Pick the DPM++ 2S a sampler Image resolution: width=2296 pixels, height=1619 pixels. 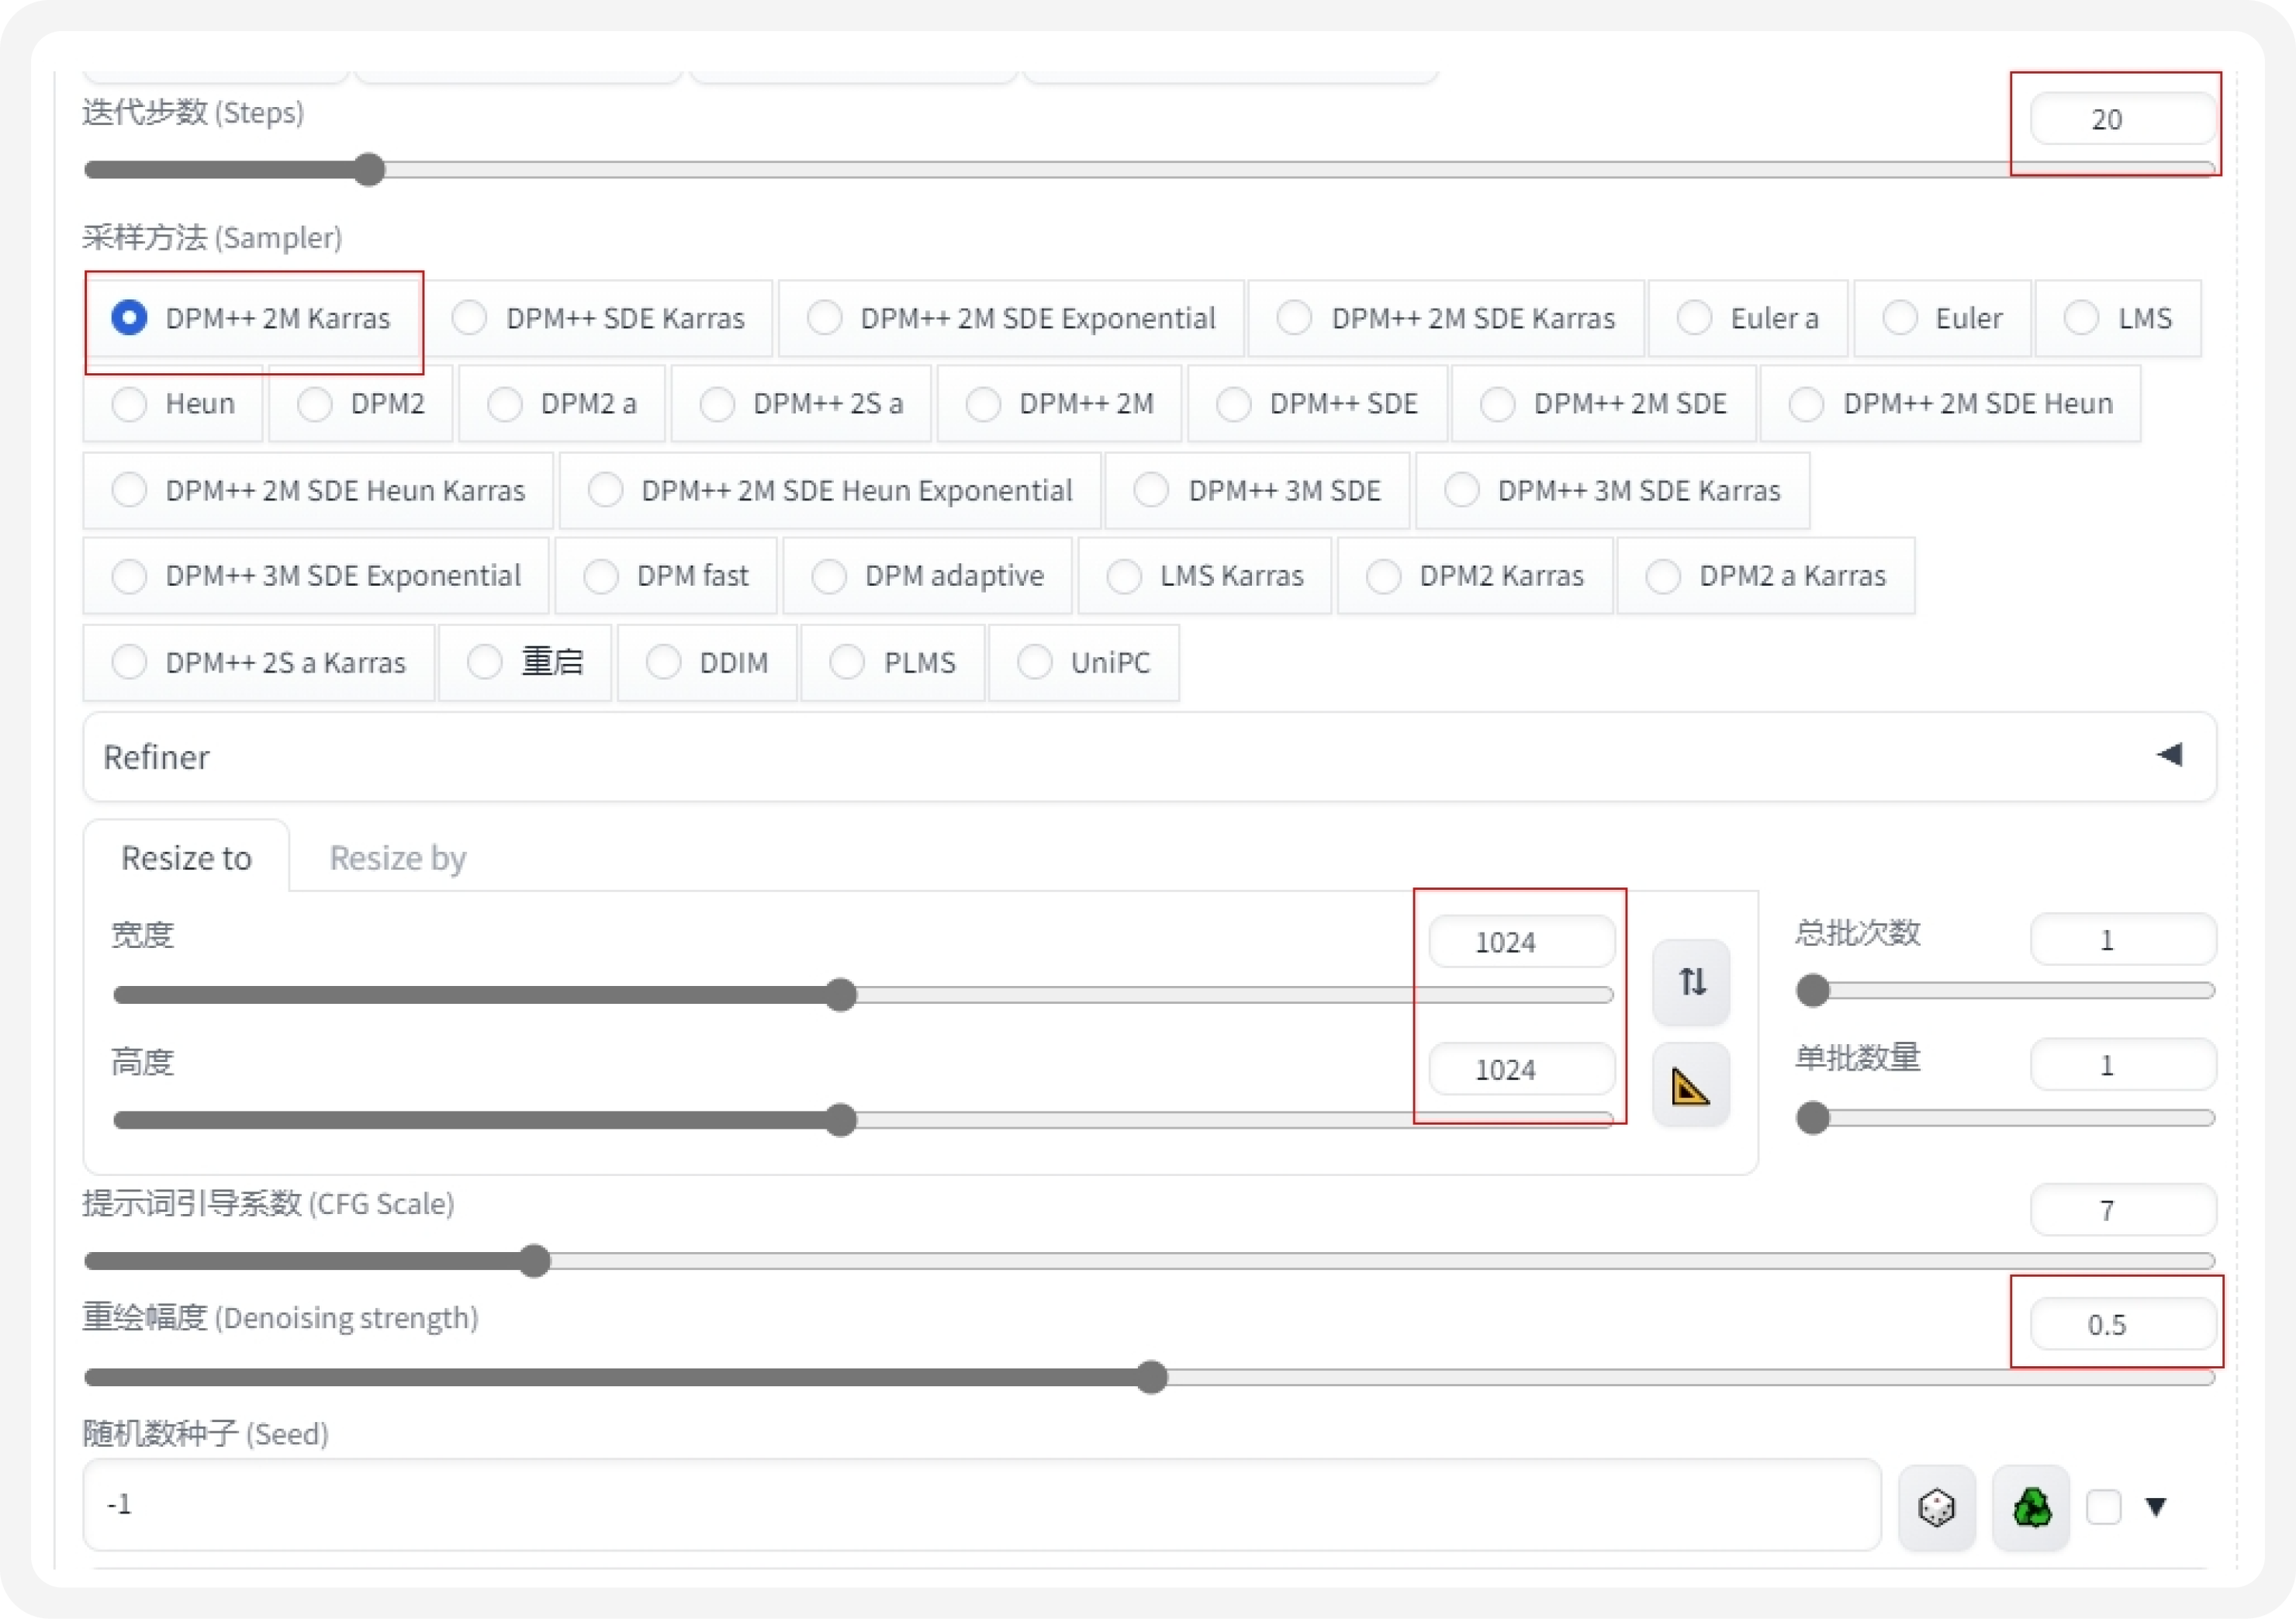(x=801, y=404)
